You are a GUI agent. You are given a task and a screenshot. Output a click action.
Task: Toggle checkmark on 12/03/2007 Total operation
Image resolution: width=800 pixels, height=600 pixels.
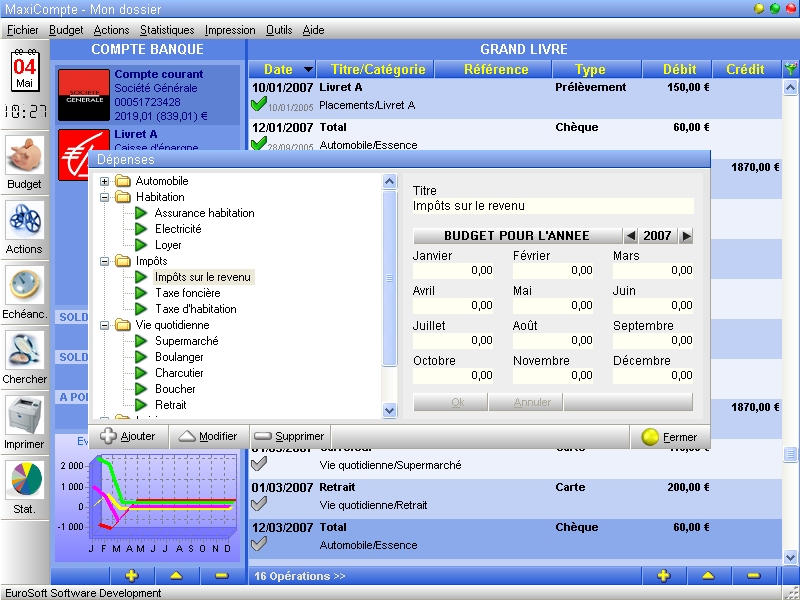259,544
